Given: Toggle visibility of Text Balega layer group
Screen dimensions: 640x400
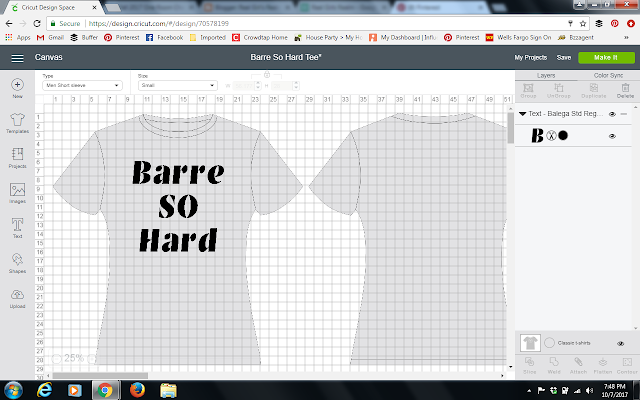Looking at the screenshot, I should coord(612,114).
